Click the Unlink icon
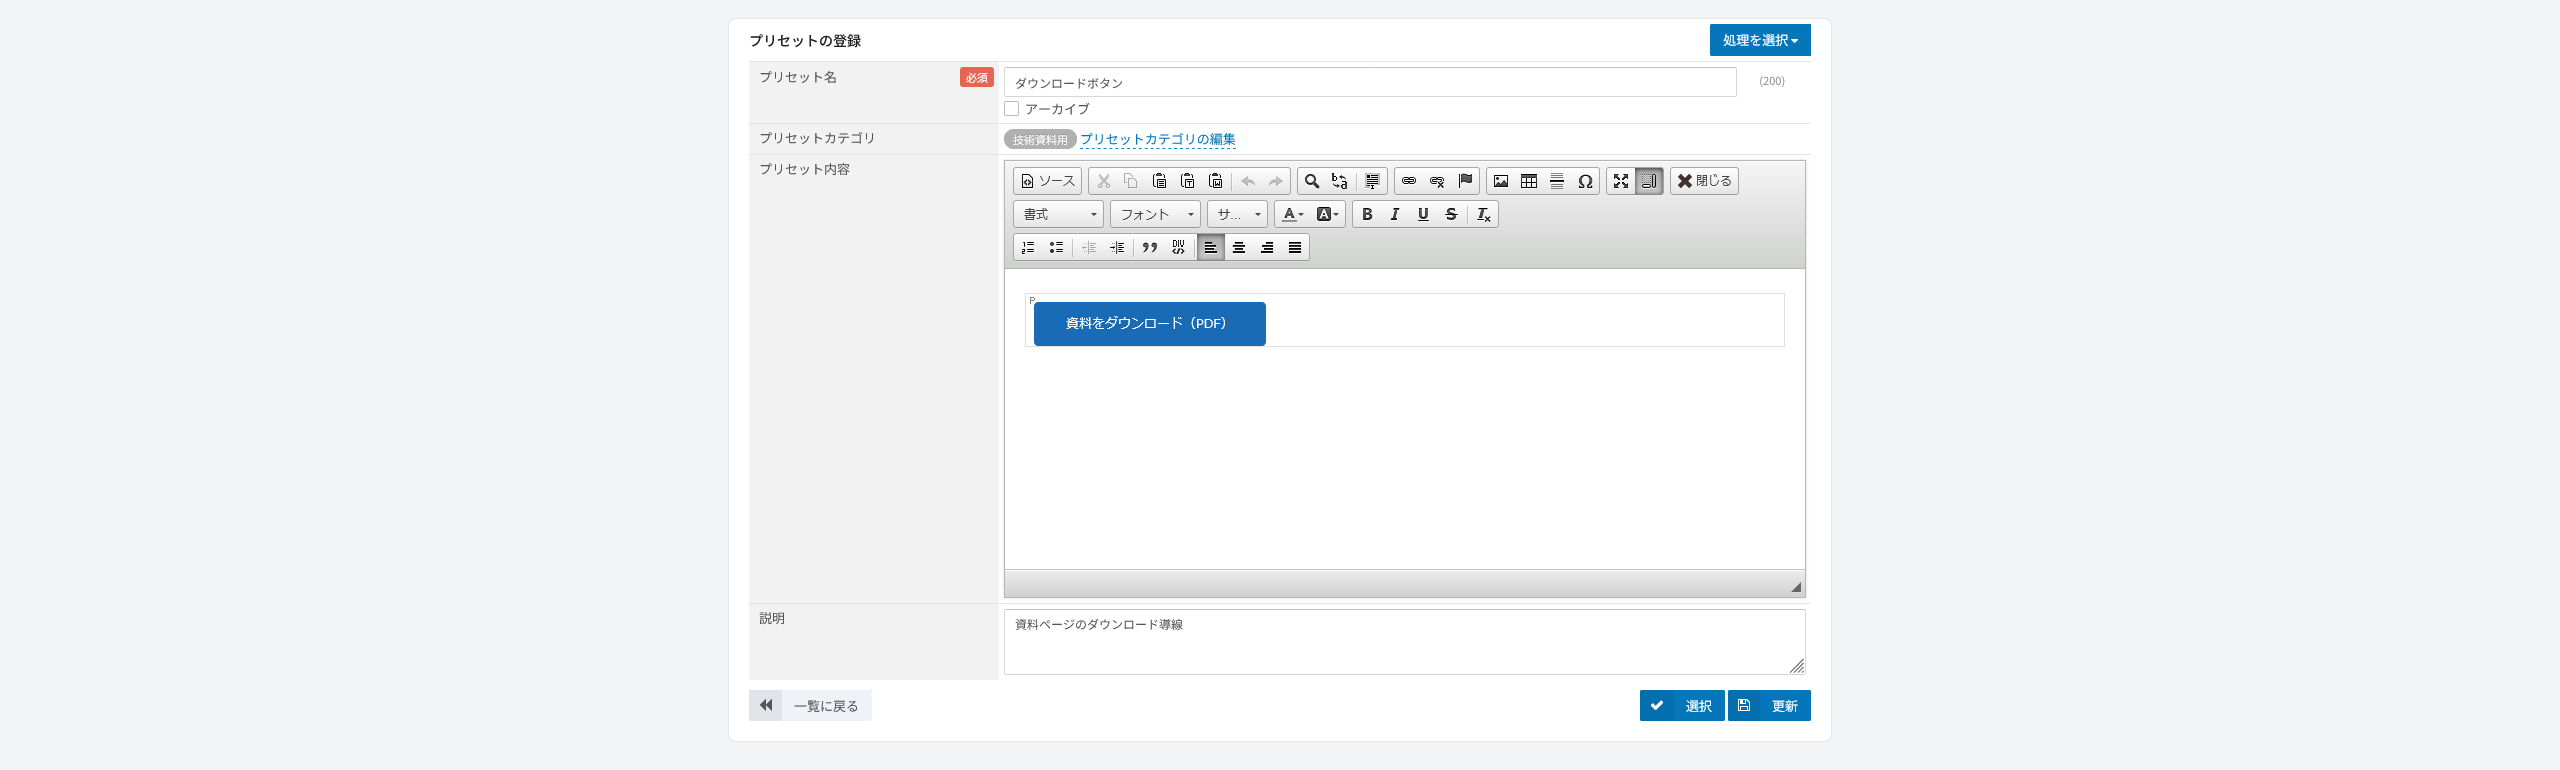This screenshot has height=770, width=2560. click(1437, 181)
